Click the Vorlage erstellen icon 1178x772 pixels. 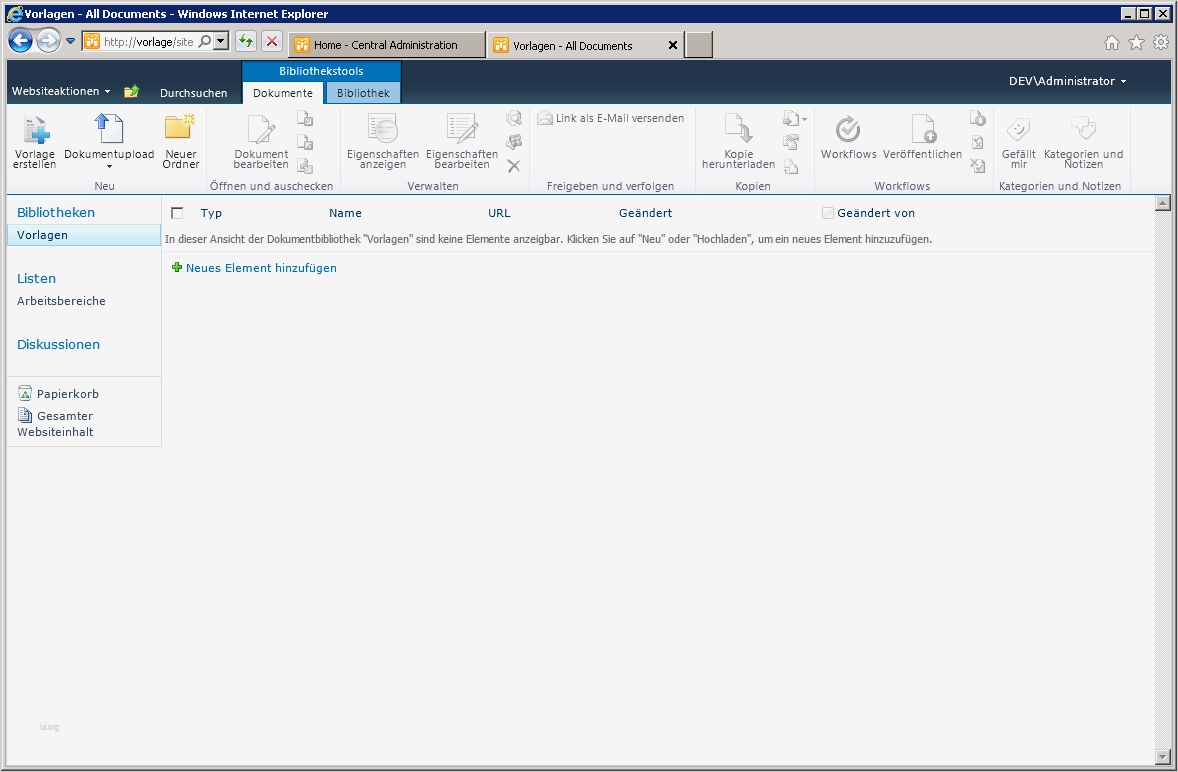pos(35,129)
